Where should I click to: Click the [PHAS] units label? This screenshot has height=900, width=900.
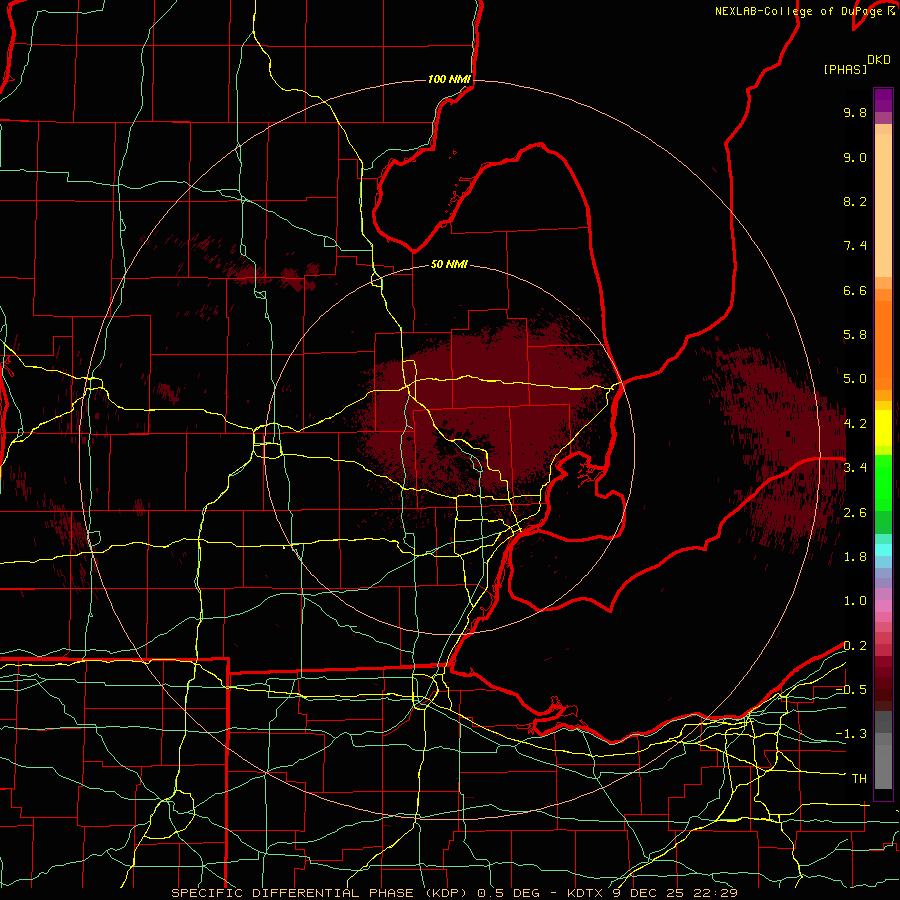(x=845, y=69)
